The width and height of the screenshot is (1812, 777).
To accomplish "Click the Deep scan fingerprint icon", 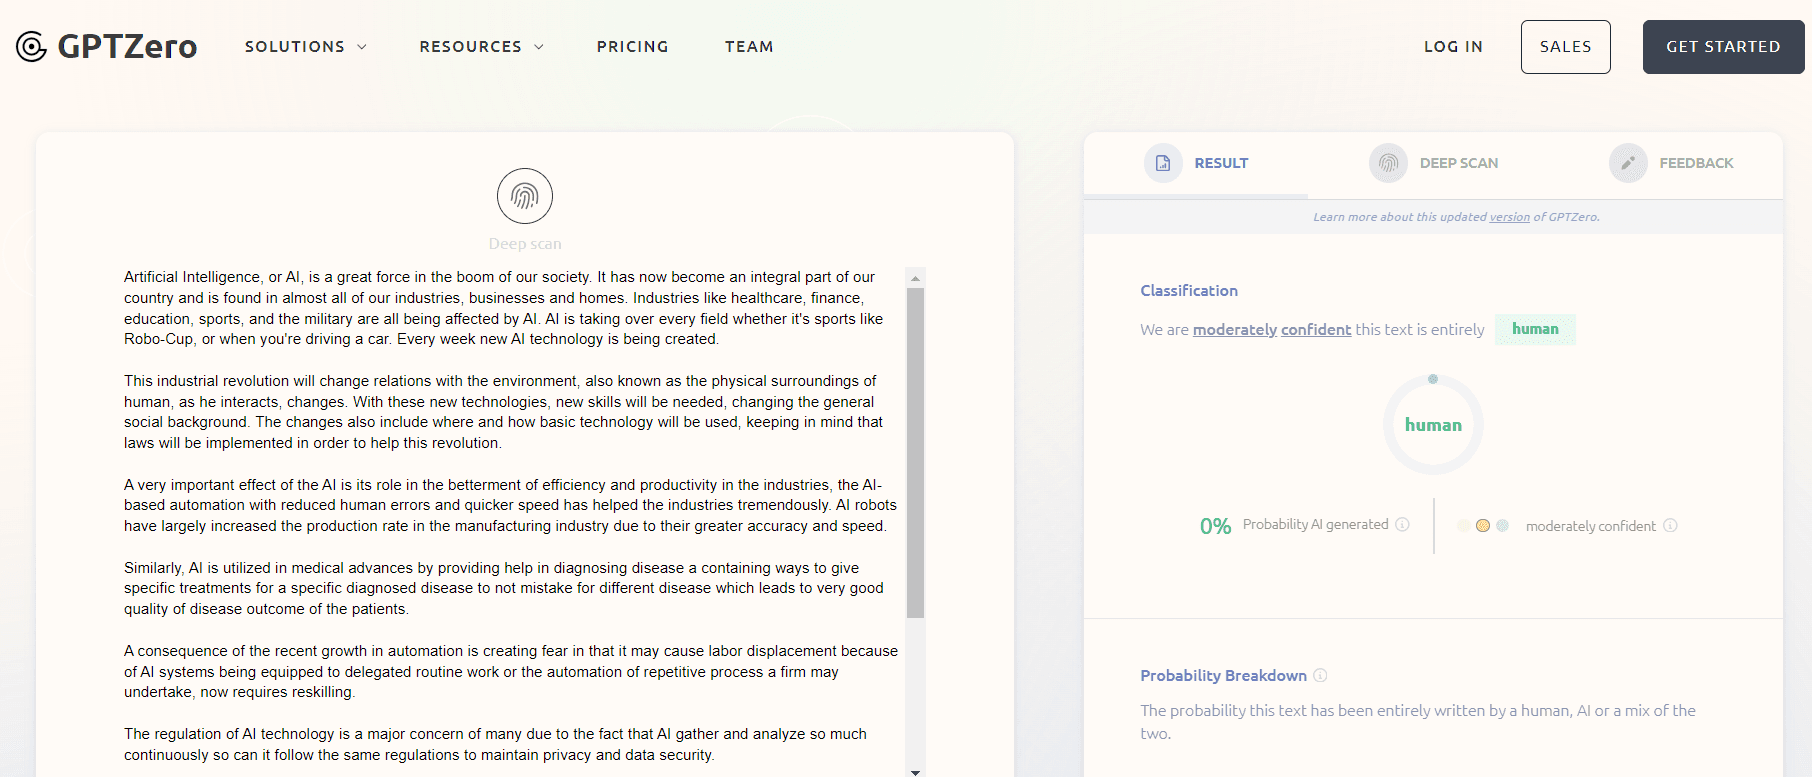I will tap(525, 196).
